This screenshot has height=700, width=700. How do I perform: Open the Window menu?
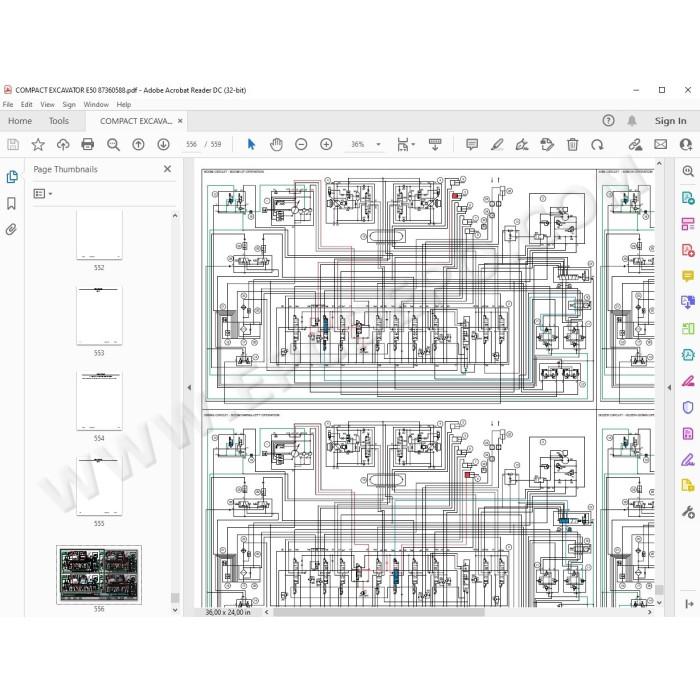pos(96,104)
